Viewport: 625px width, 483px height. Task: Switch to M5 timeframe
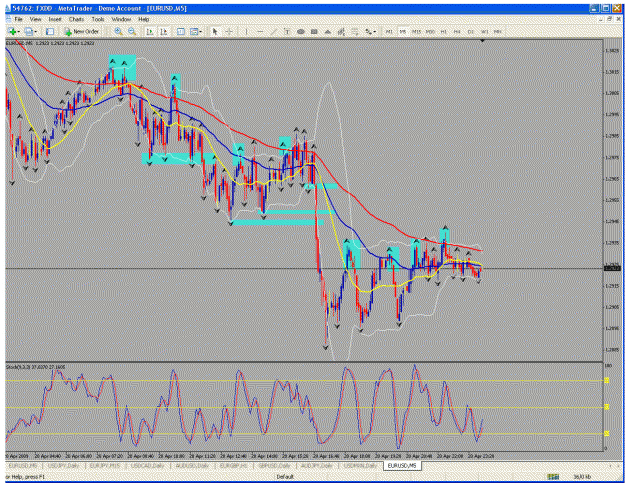[x=403, y=31]
